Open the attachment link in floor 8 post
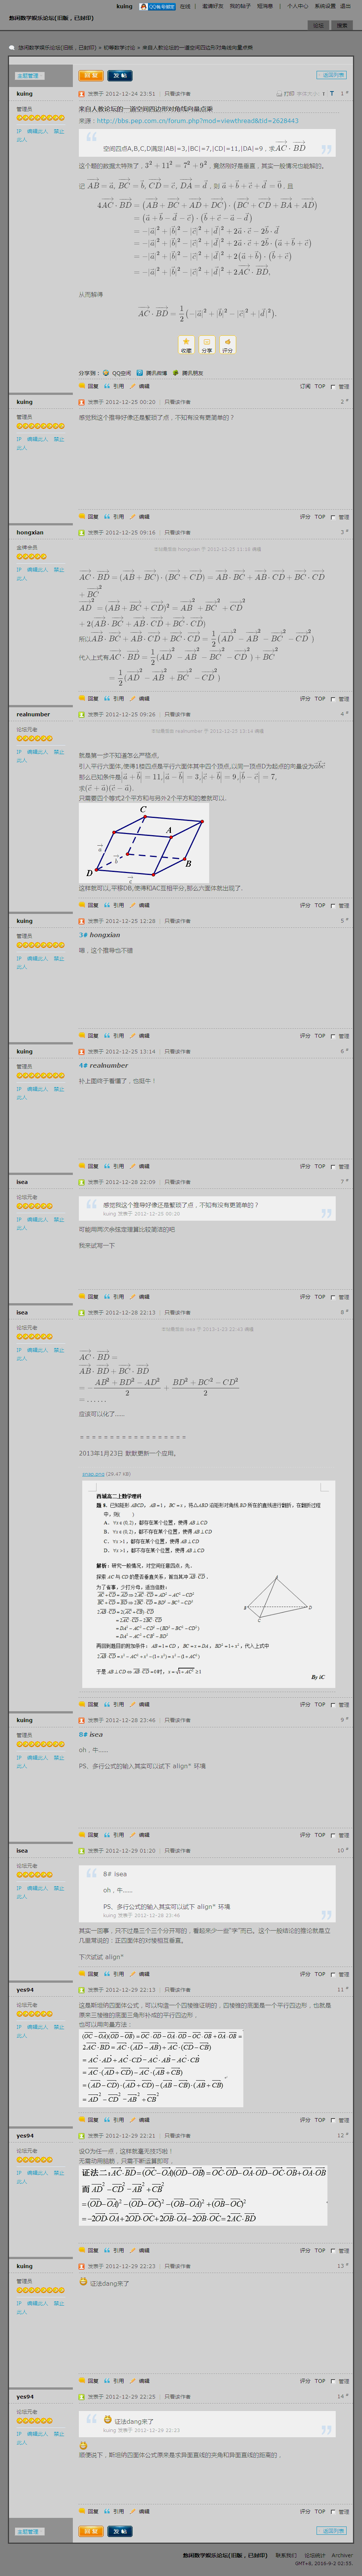The width and height of the screenshot is (362, 2576). 93,1473
